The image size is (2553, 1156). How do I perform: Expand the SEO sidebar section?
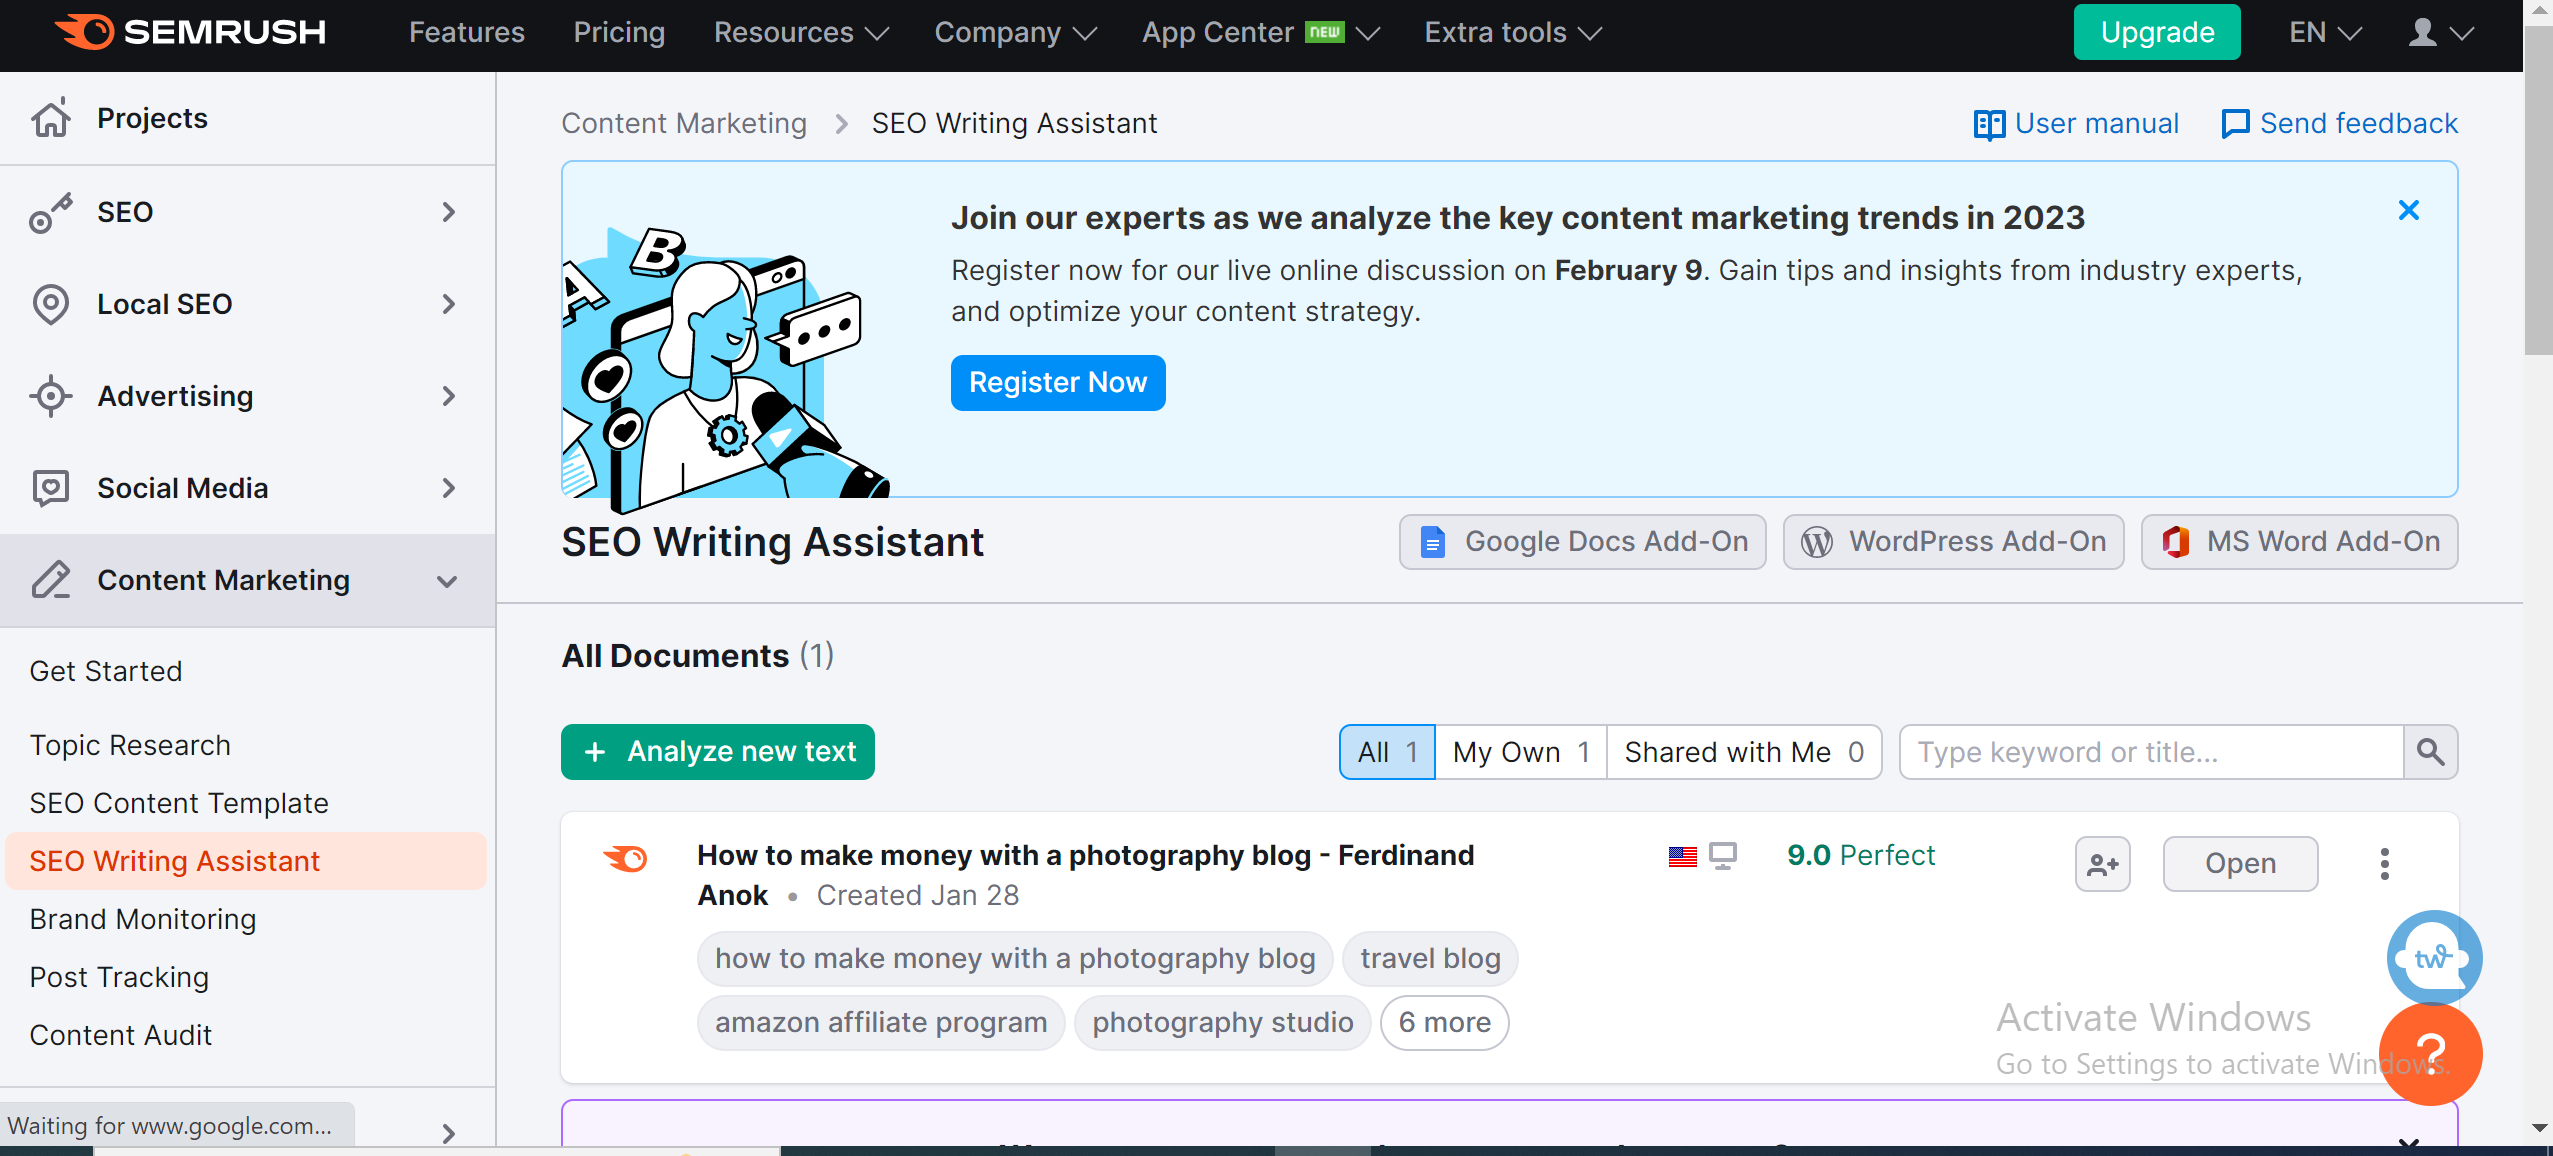pos(448,212)
